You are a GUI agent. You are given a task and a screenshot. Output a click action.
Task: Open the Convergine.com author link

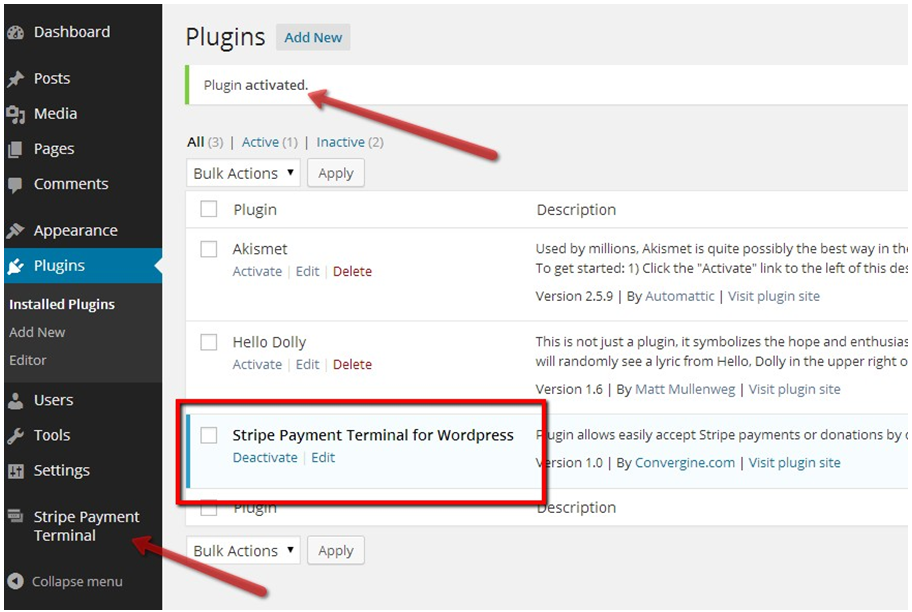pos(685,463)
